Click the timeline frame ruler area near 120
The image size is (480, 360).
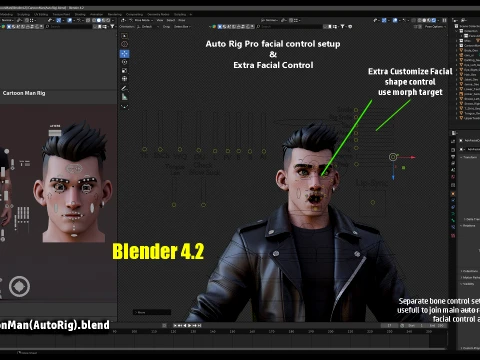point(173,332)
